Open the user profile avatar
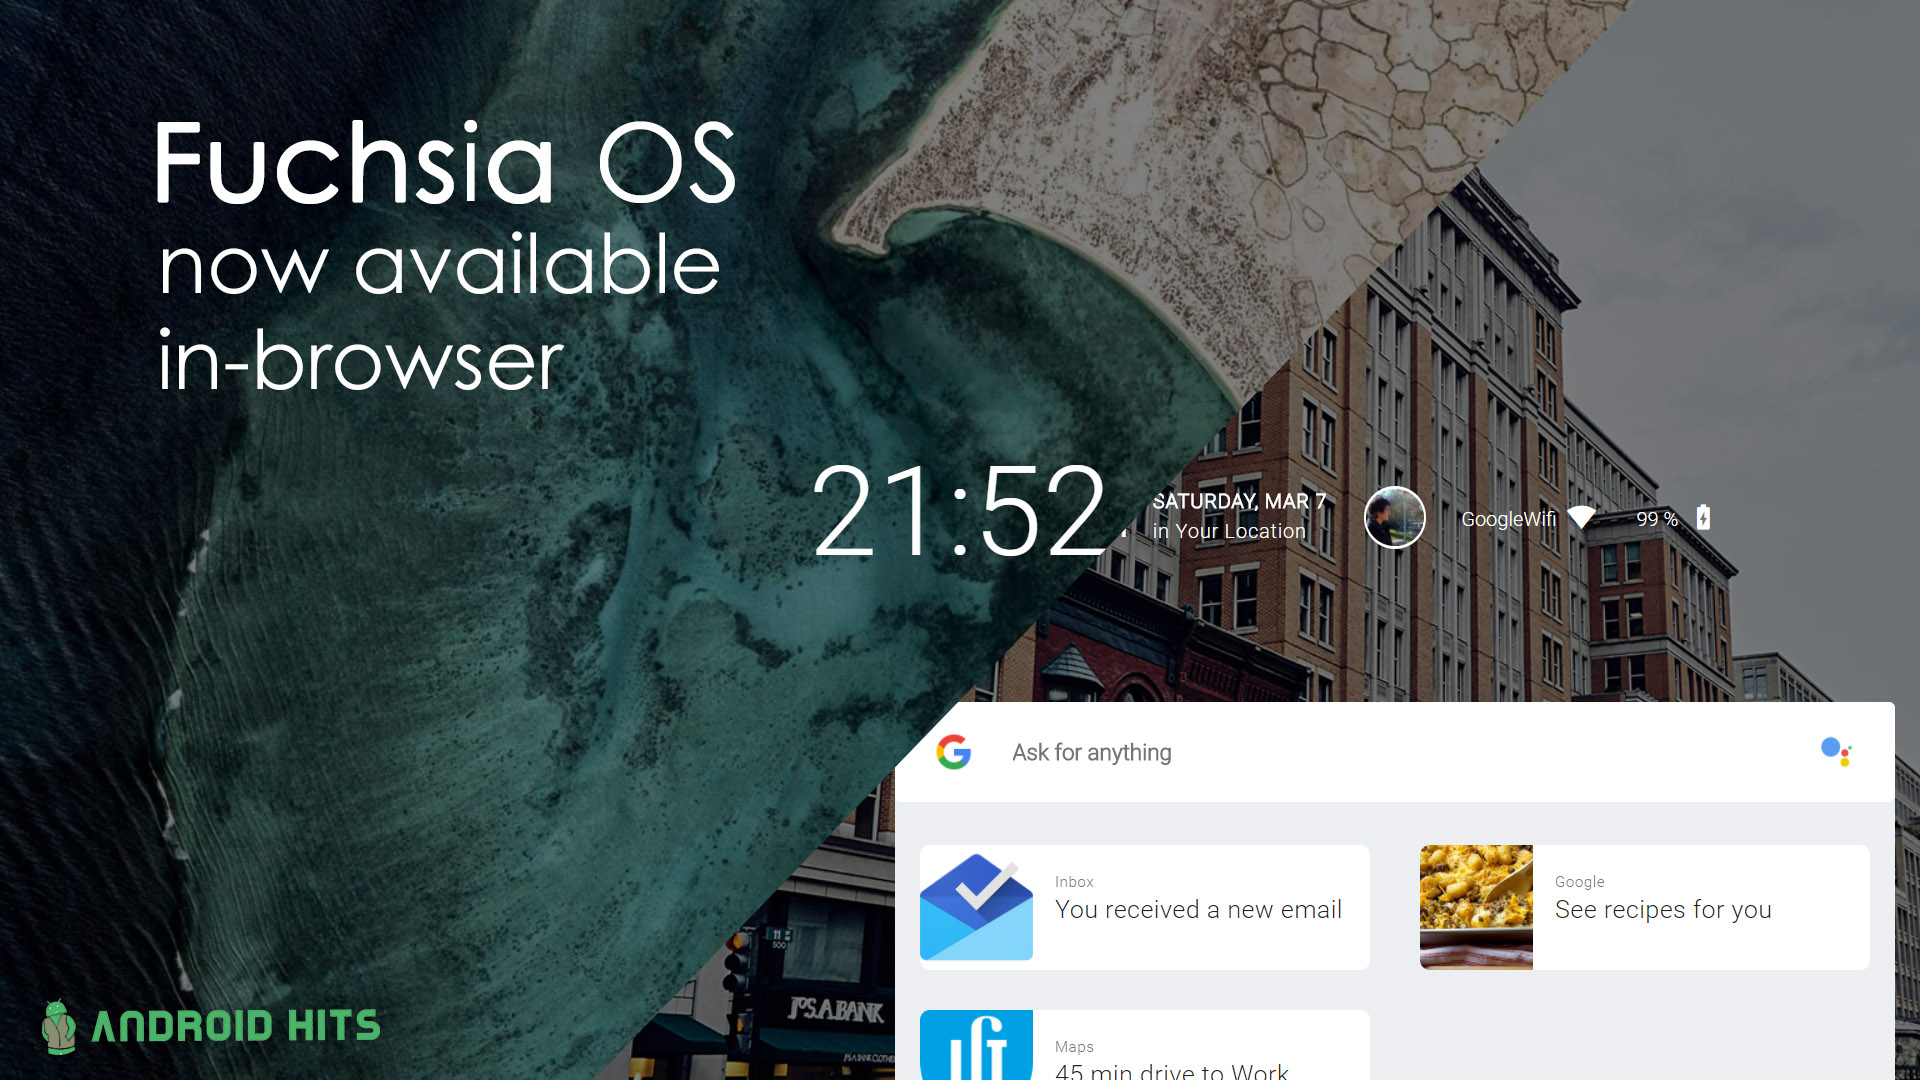Viewport: 1920px width, 1080px height. click(1395, 518)
